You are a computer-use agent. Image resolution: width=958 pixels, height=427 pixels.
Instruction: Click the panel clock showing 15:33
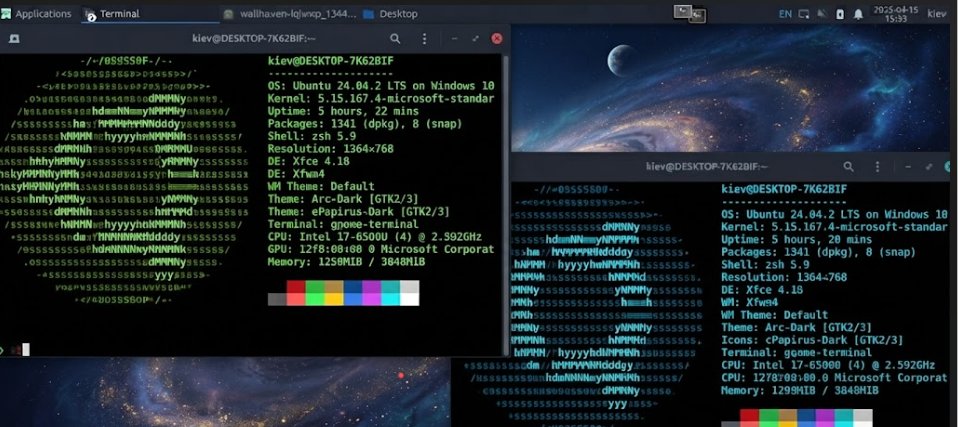[896, 13]
